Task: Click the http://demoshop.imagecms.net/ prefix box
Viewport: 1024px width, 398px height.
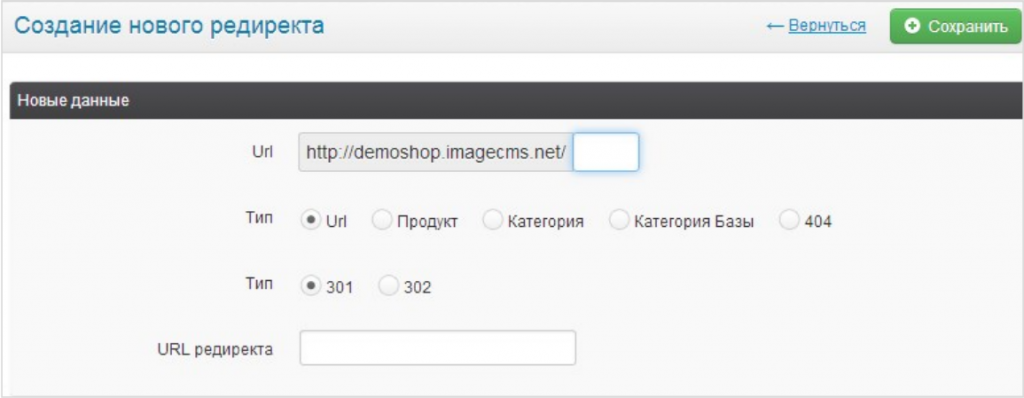Action: click(x=436, y=152)
